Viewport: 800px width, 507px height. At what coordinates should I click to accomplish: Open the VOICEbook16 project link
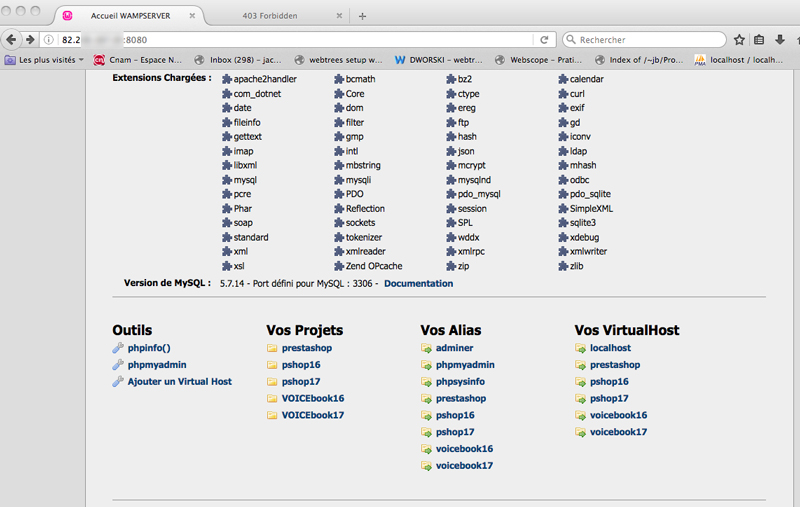pyautogui.click(x=313, y=398)
